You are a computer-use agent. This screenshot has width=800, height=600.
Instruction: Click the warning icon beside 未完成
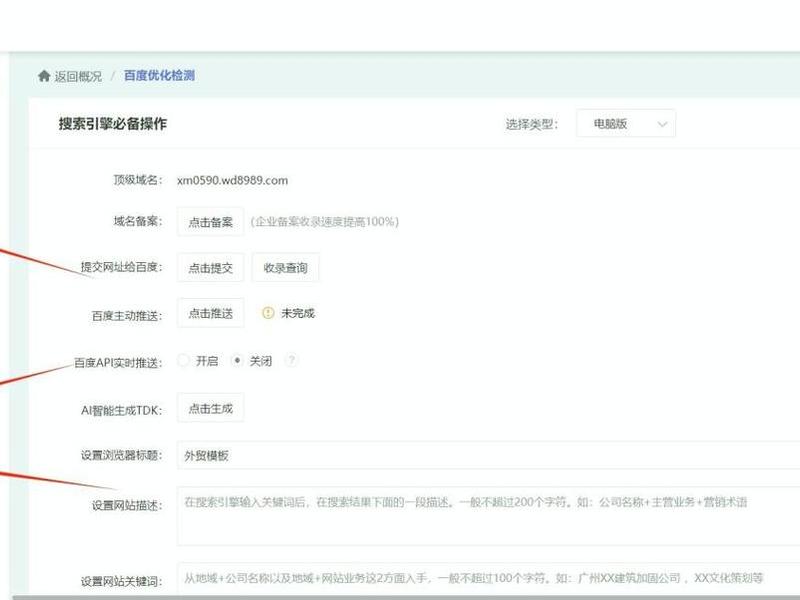(268, 313)
